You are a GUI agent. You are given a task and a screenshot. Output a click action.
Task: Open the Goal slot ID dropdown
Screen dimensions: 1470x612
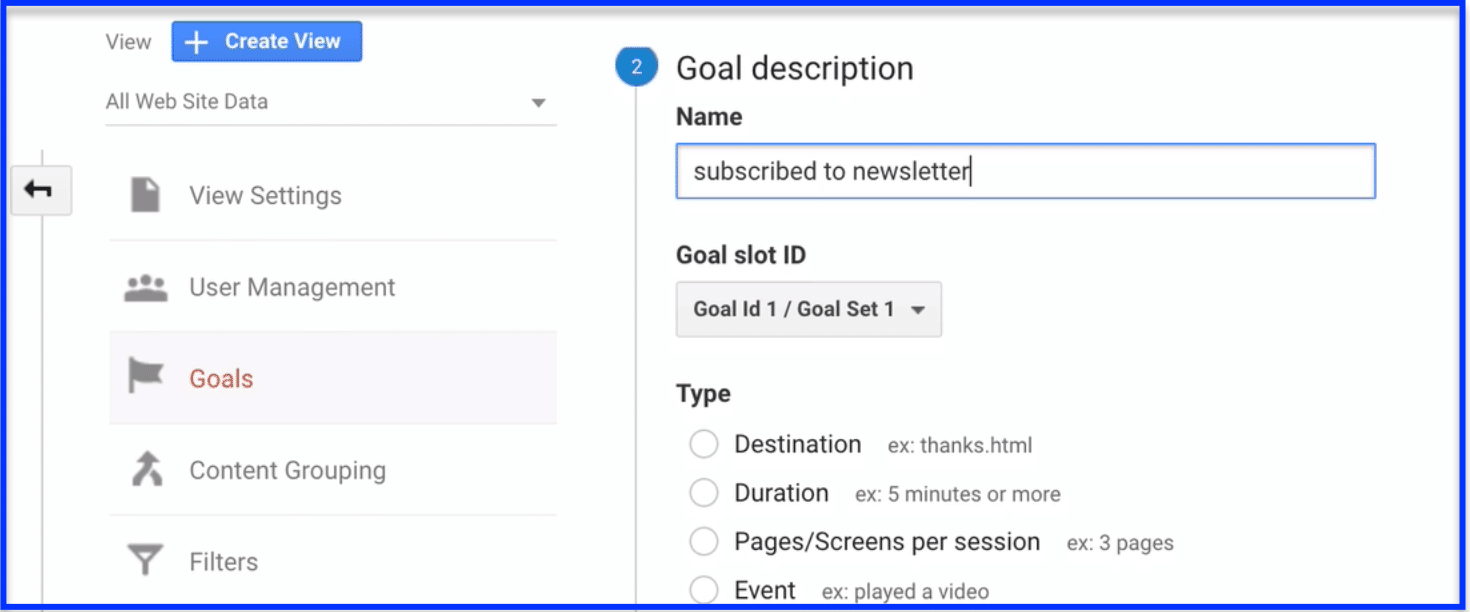[x=808, y=309]
